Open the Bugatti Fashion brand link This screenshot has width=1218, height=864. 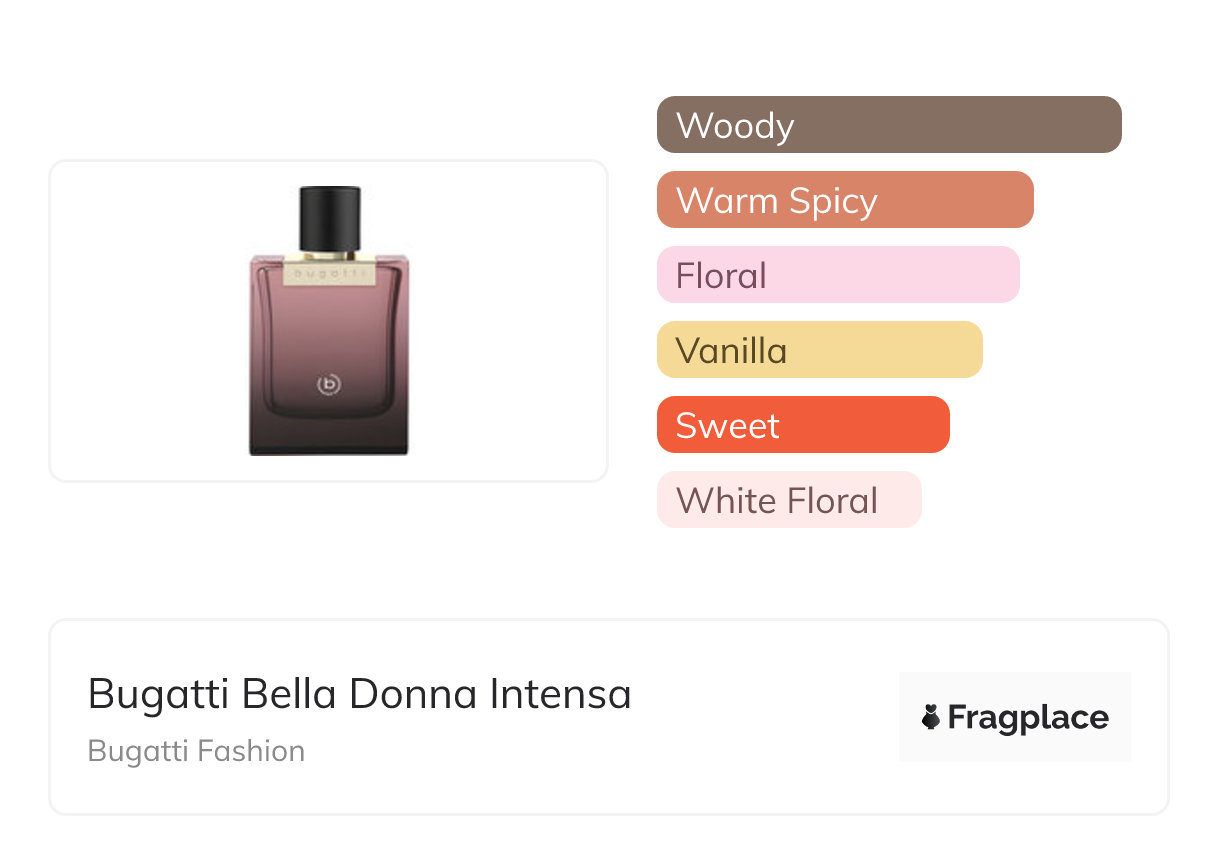click(196, 751)
